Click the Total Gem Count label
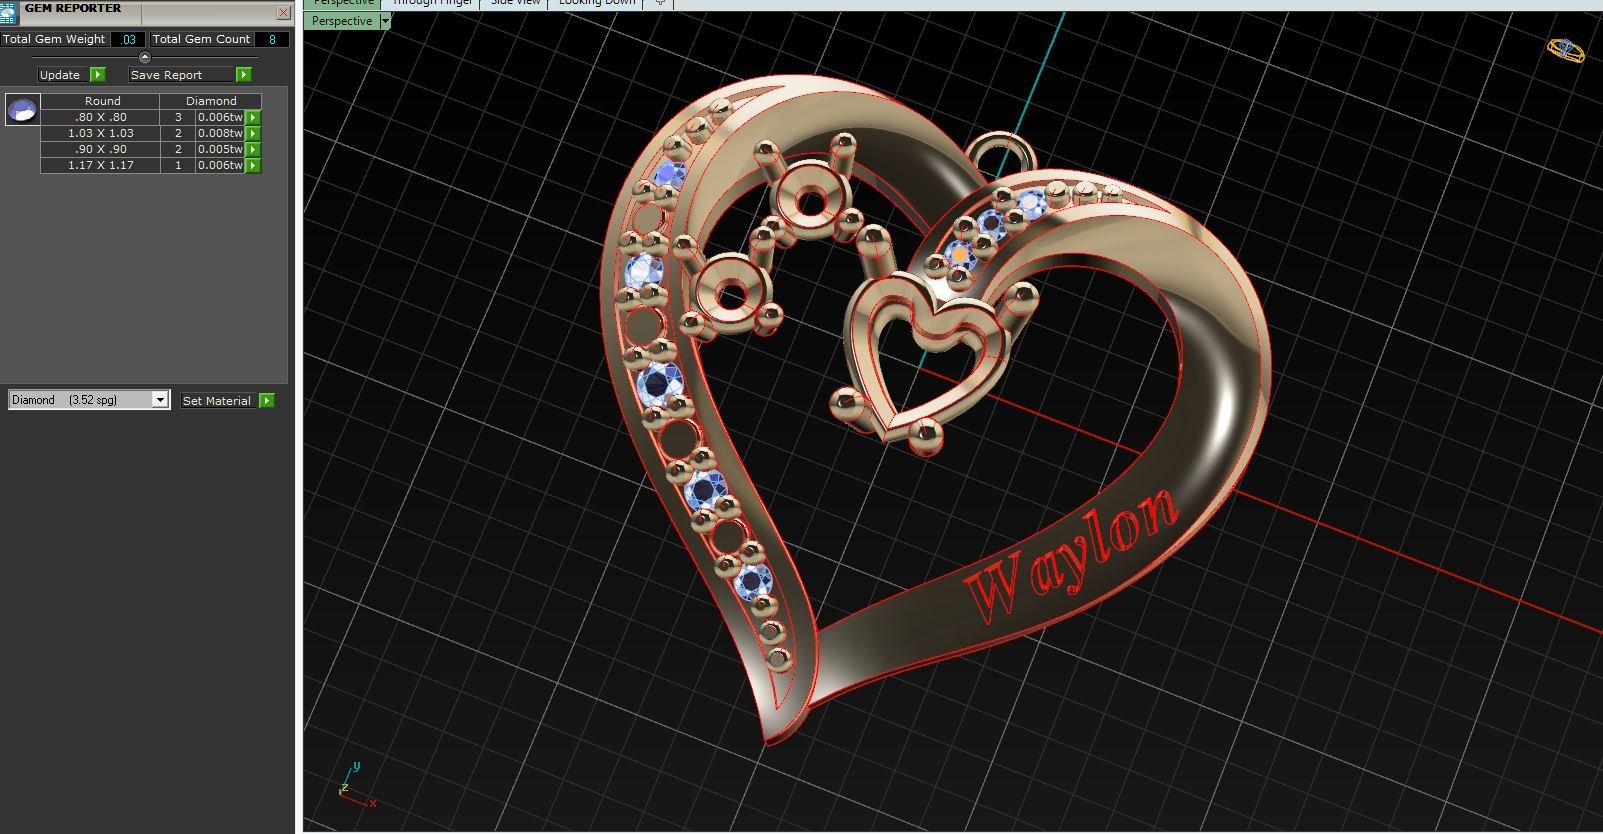 [201, 39]
